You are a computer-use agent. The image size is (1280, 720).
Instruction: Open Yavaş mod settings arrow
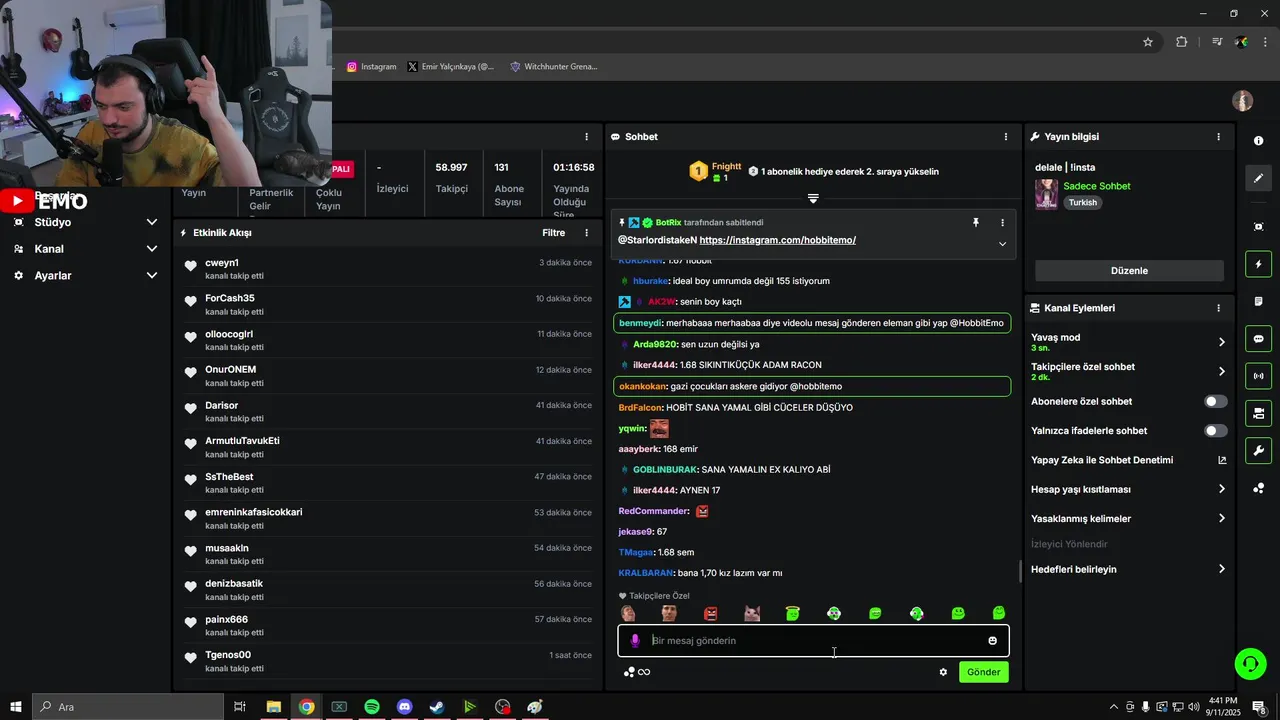tap(1221, 342)
